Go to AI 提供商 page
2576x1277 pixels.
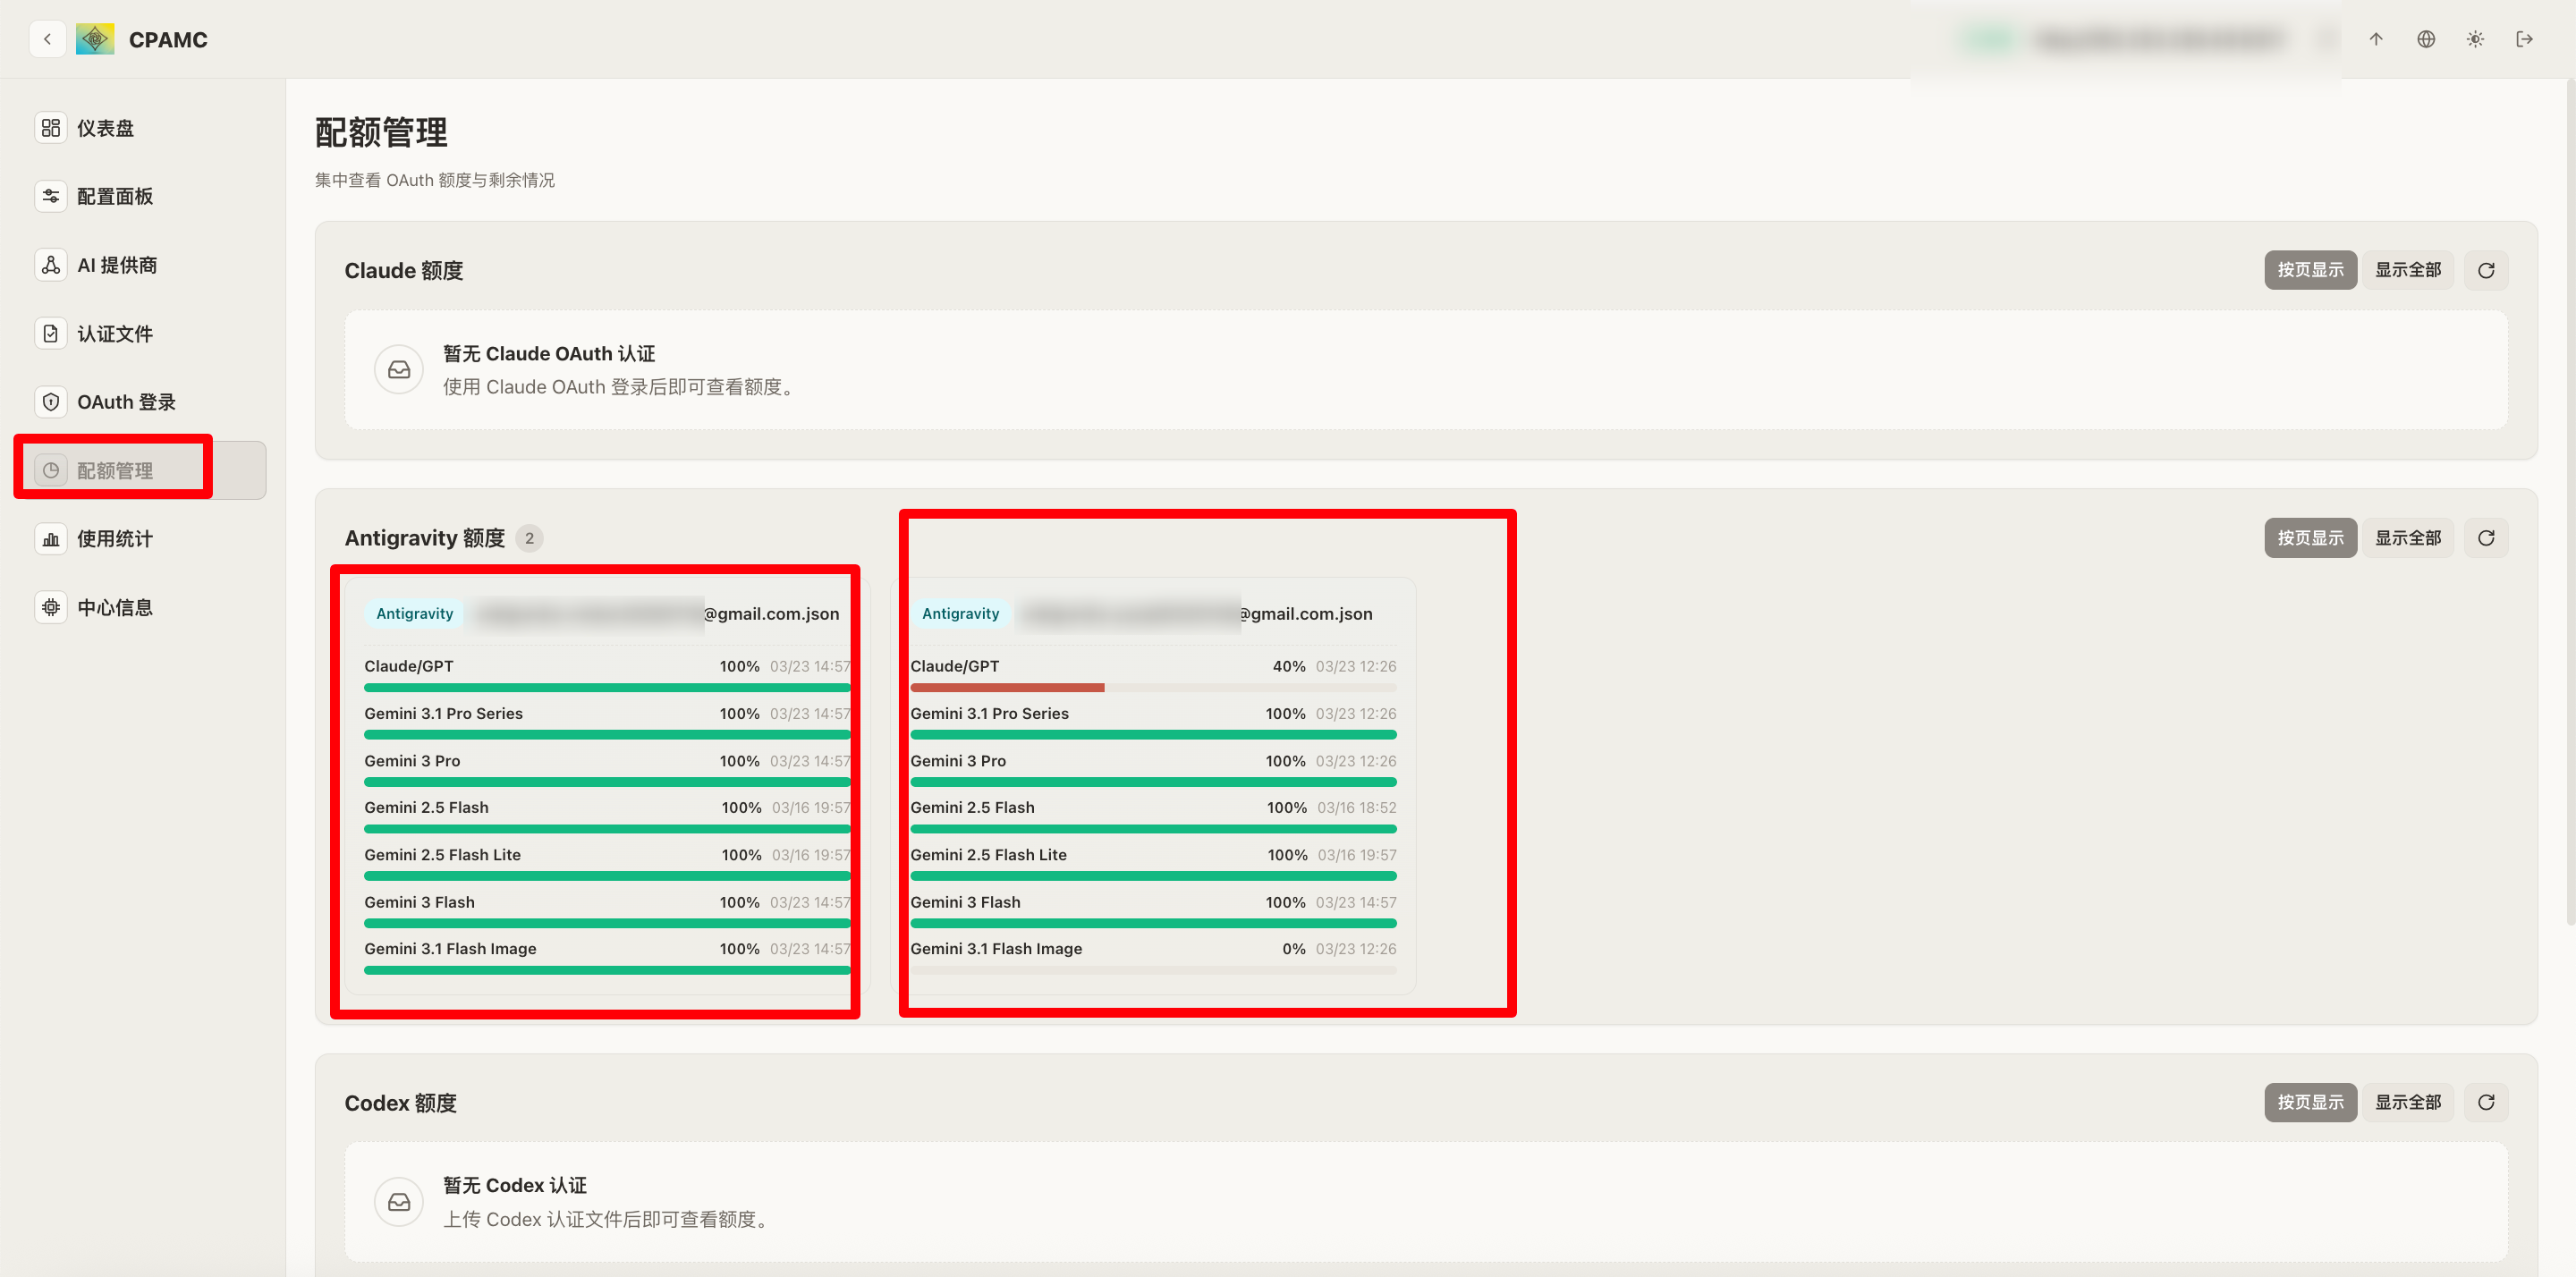(x=116, y=265)
